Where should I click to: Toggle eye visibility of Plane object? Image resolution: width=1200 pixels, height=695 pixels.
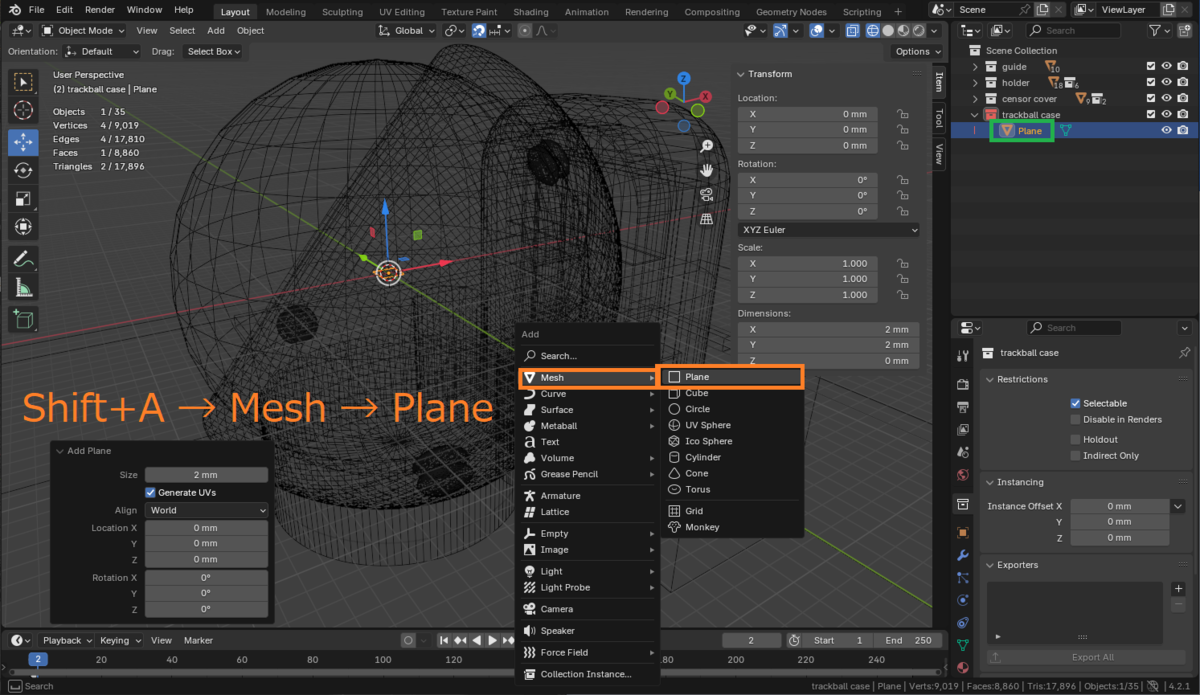coord(1166,131)
